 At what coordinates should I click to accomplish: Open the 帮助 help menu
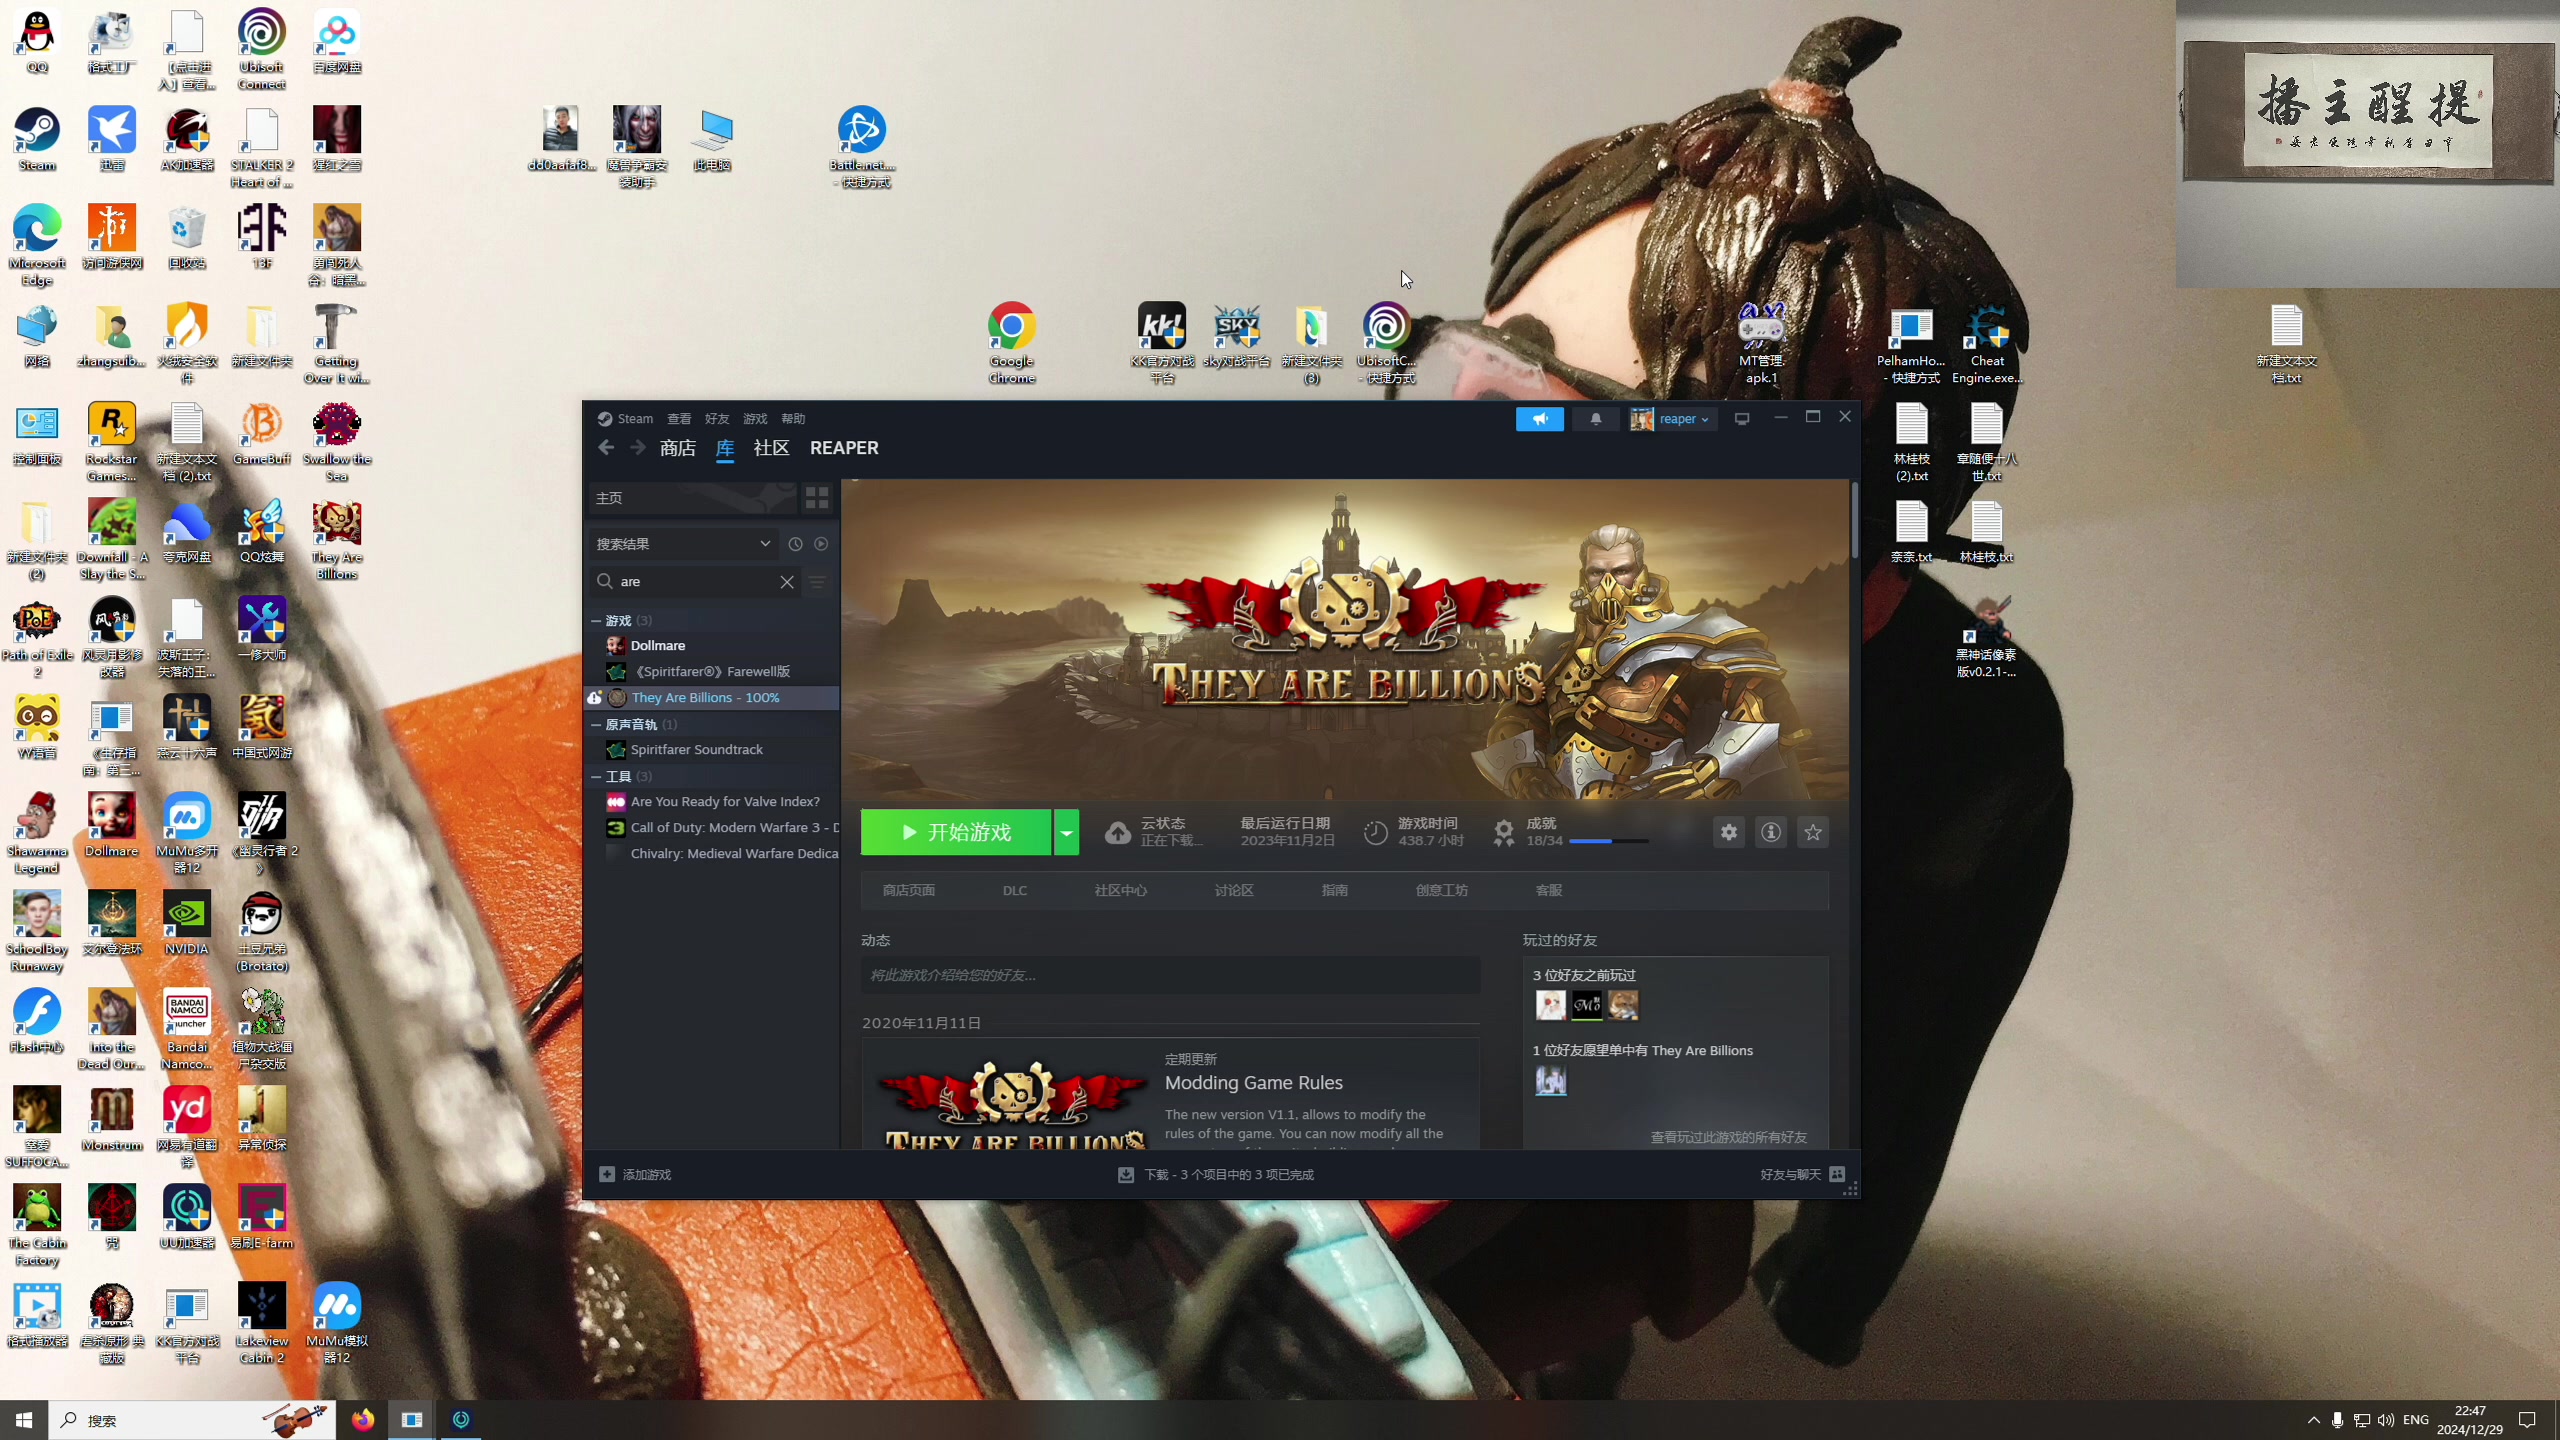point(793,419)
